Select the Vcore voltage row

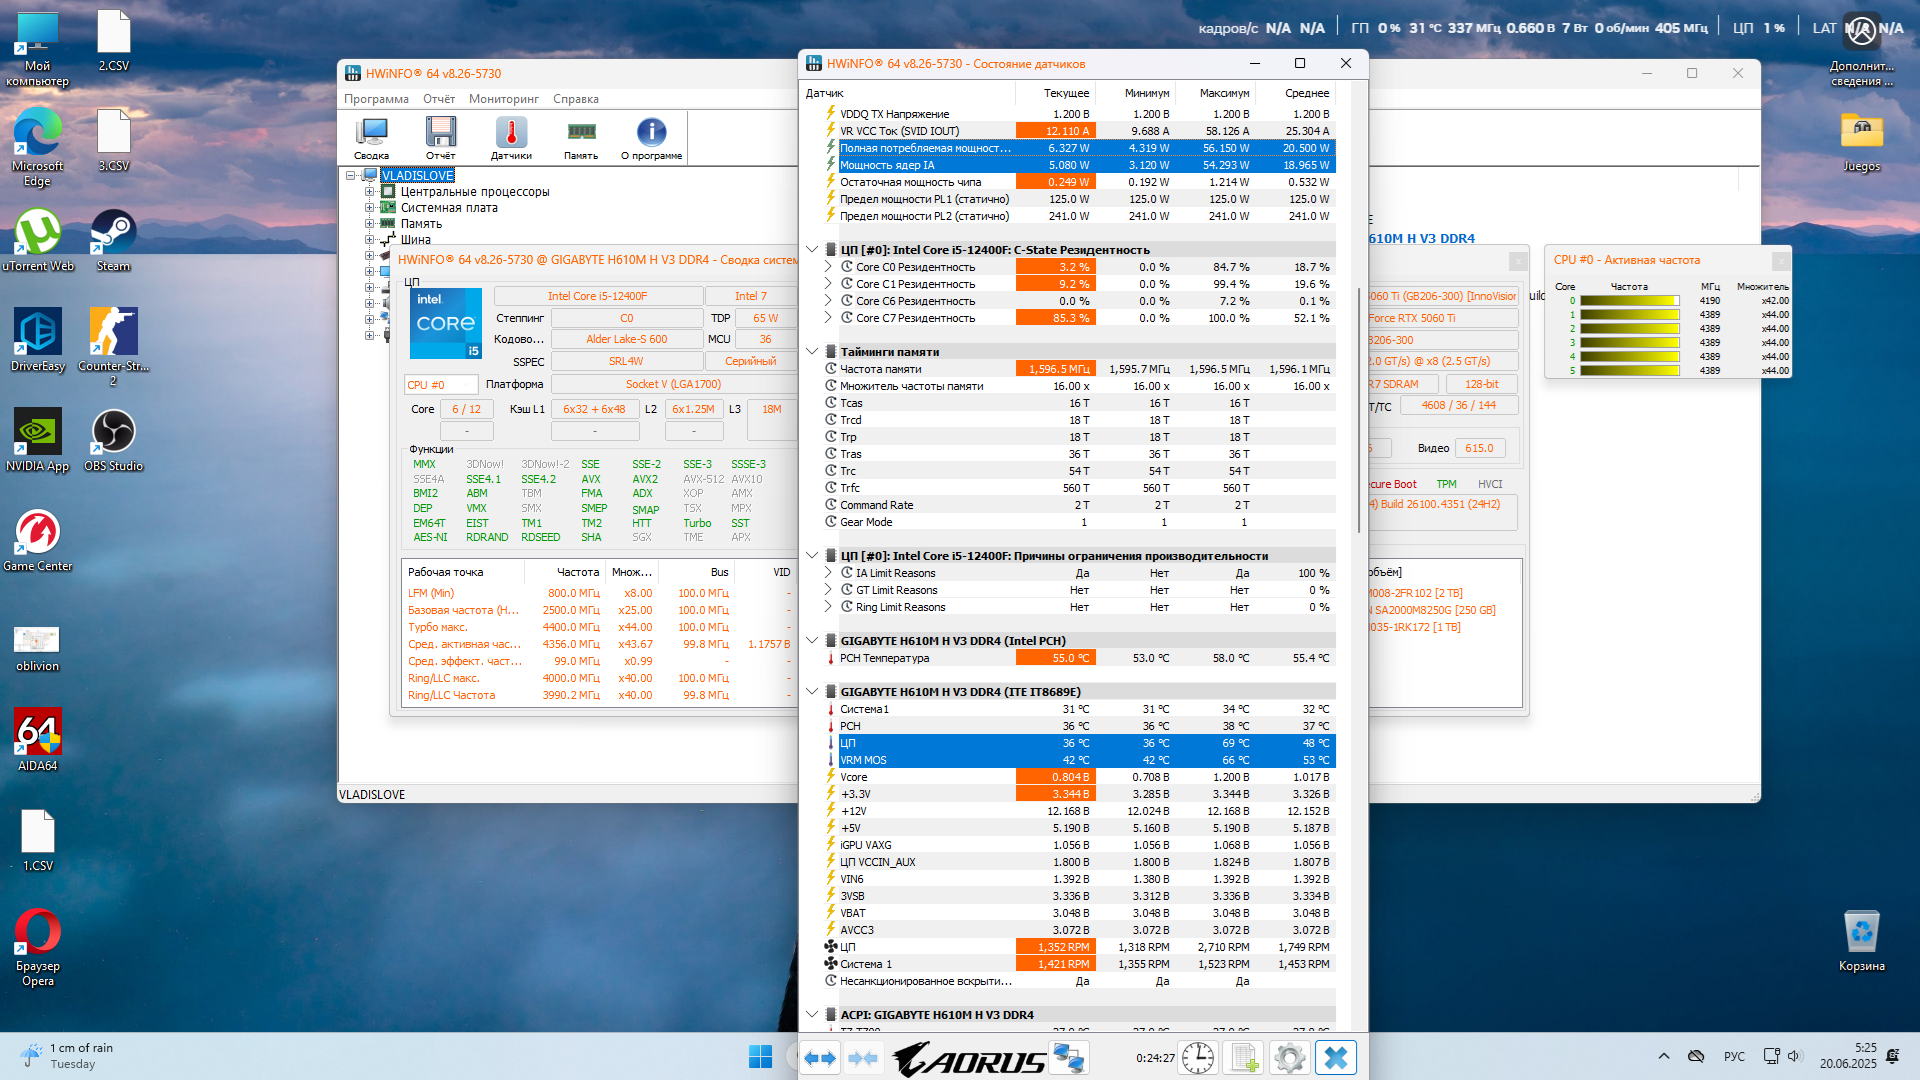(1078, 777)
